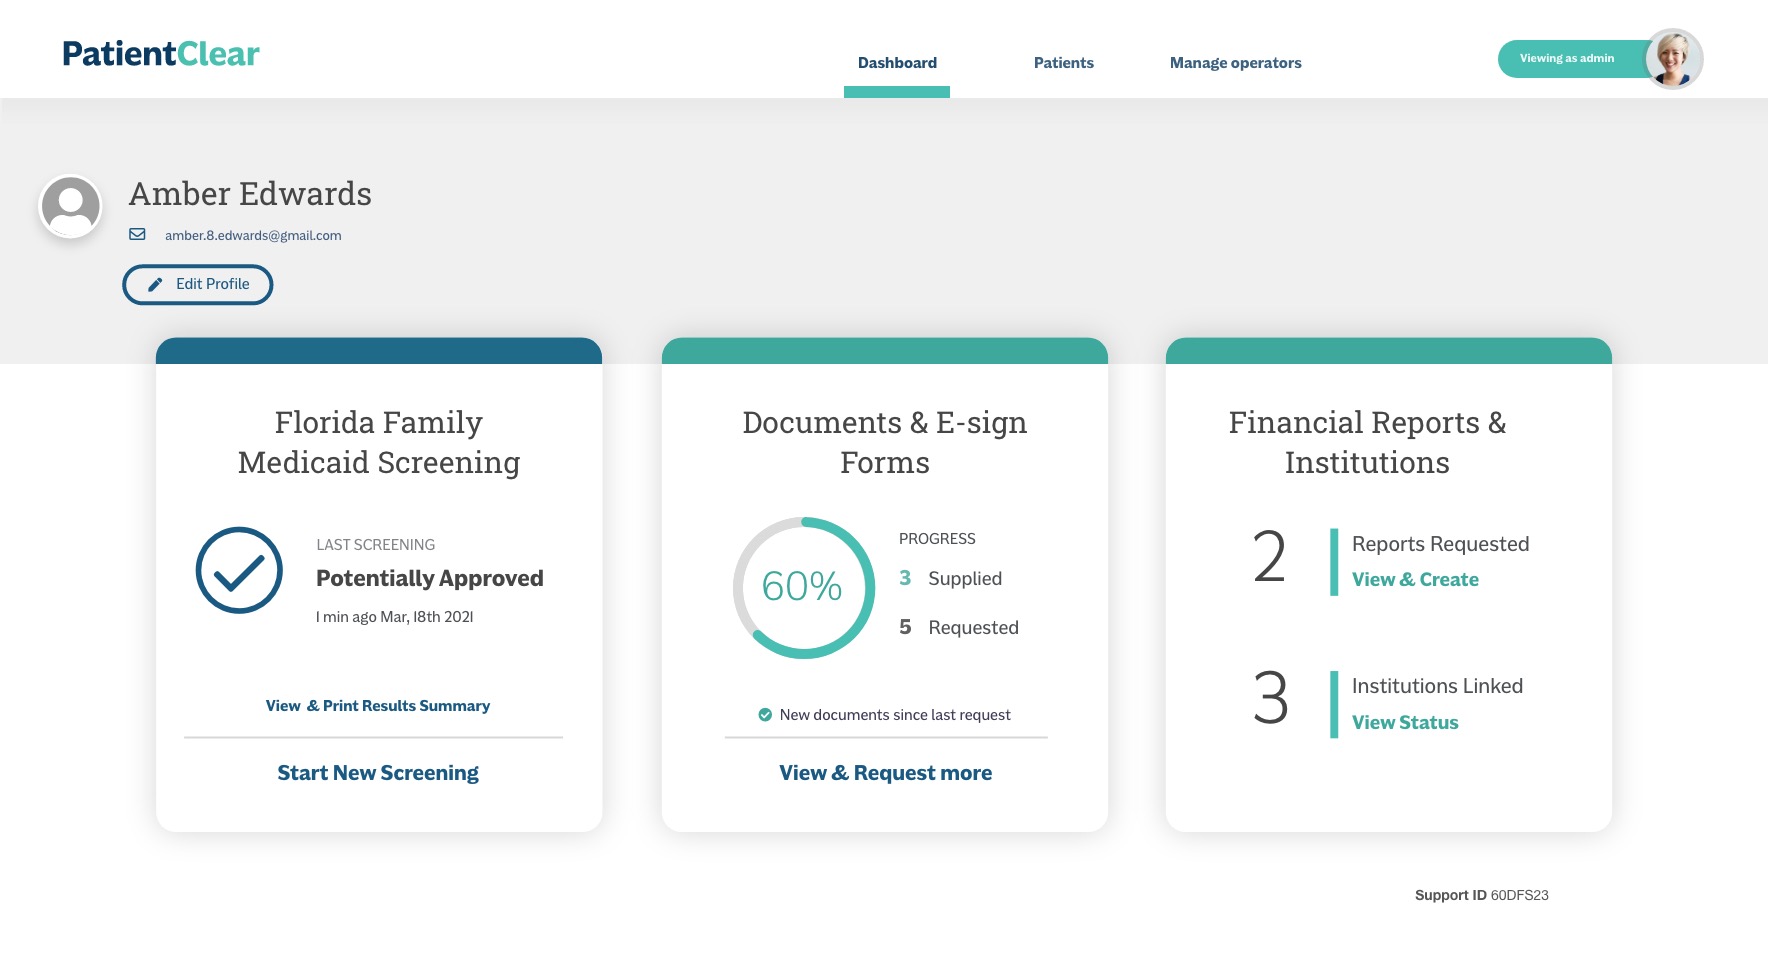Image resolution: width=1768 pixels, height=974 pixels.
Task: Open View Status for institutions
Action: click(1405, 723)
